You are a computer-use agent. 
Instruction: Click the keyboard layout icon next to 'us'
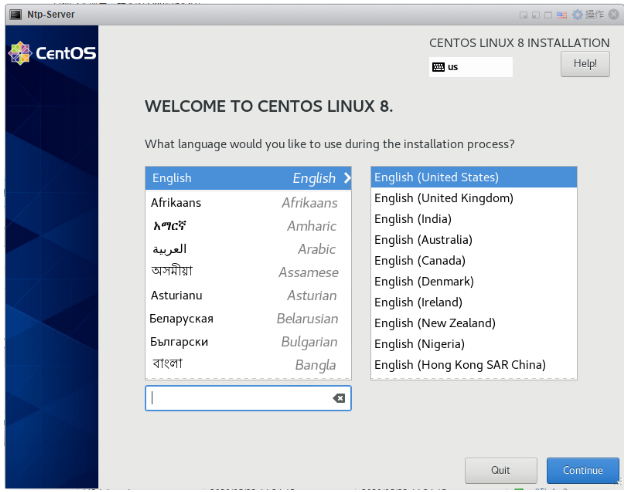tap(438, 67)
